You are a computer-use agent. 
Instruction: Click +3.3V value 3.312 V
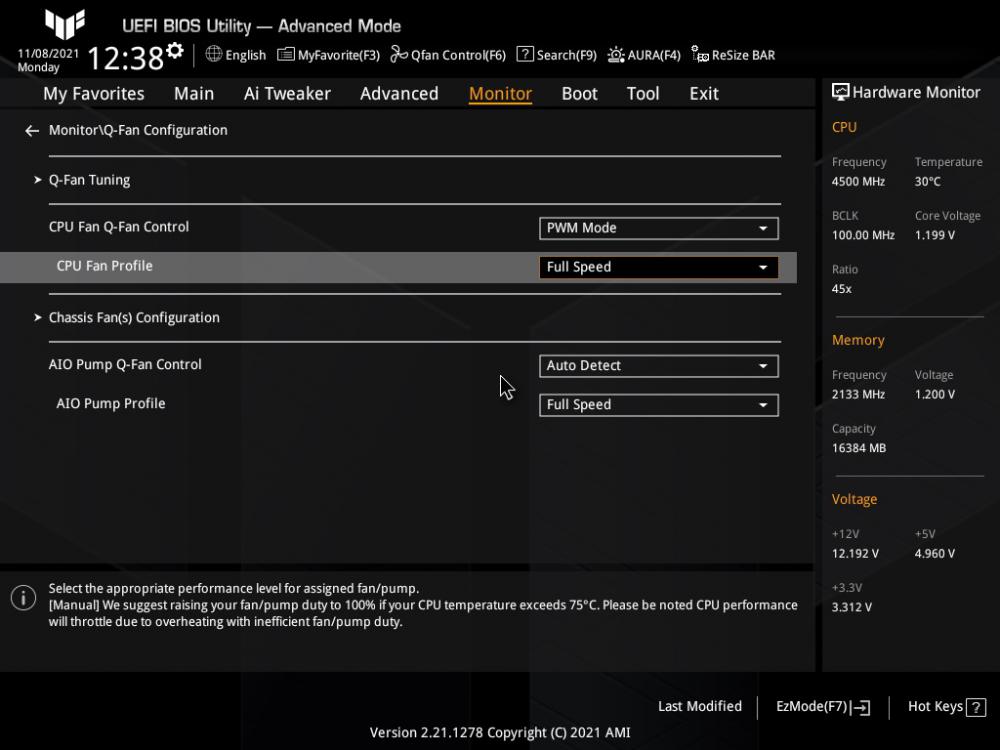[x=852, y=607]
